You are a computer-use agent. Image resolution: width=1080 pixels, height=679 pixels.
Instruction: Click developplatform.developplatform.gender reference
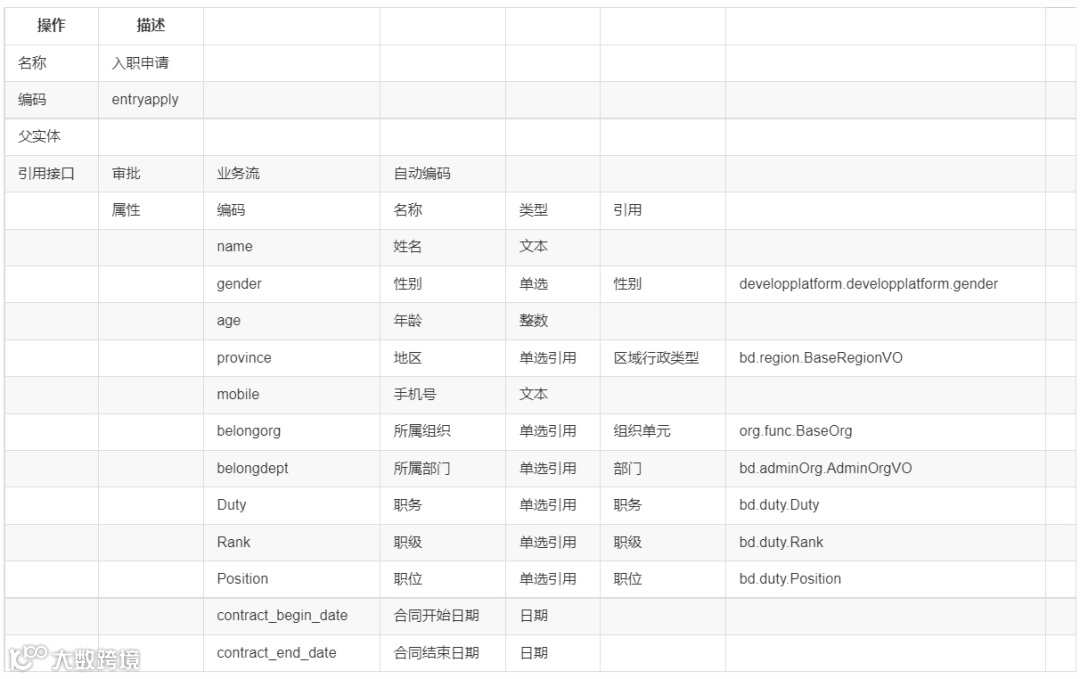click(868, 284)
